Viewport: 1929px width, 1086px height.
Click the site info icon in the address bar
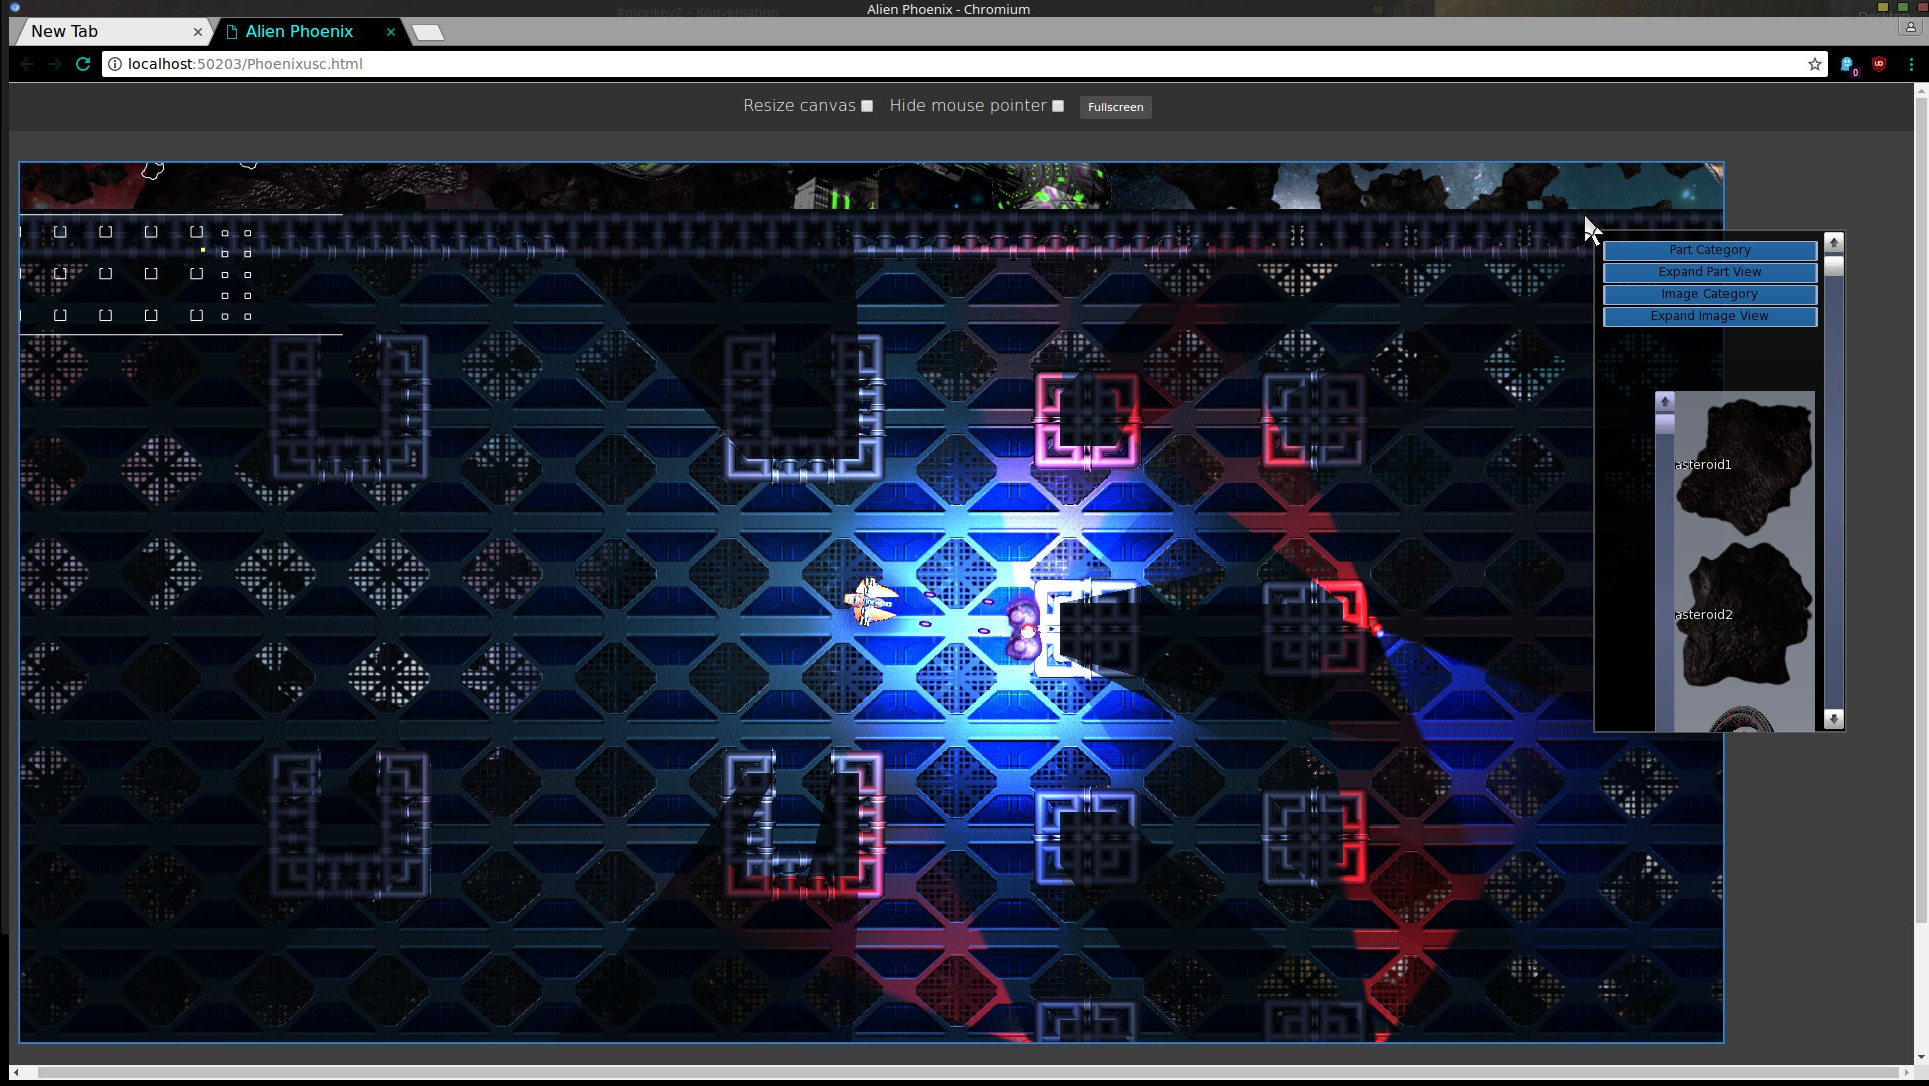tap(115, 64)
